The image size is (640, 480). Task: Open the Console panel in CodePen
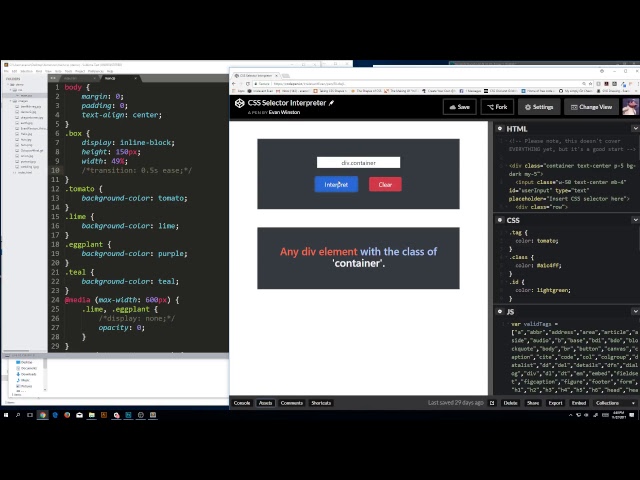point(242,403)
